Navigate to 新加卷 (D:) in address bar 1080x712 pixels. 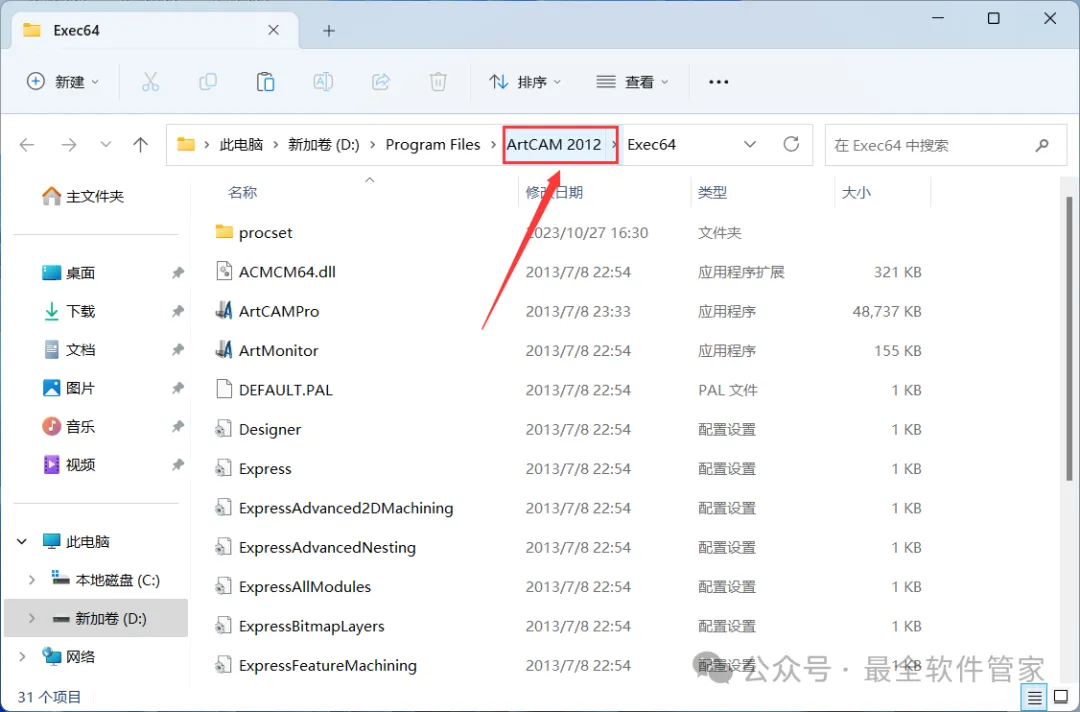tap(324, 145)
